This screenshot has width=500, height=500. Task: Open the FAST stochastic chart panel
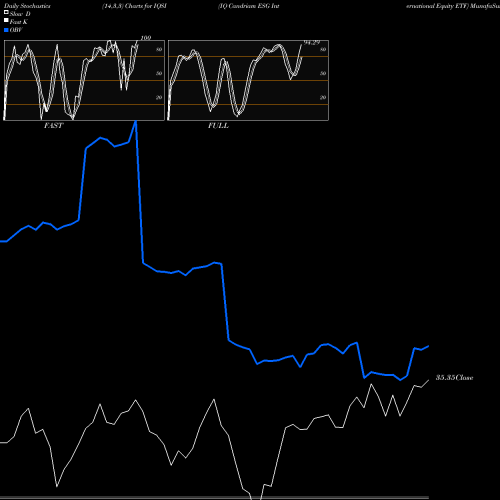tap(84, 80)
